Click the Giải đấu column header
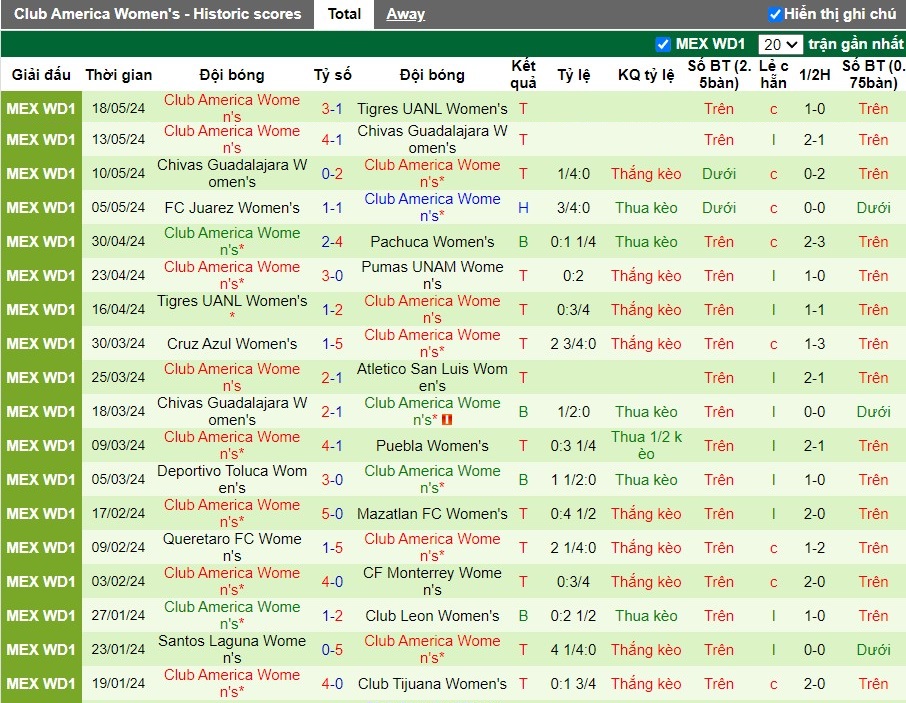 point(41,75)
